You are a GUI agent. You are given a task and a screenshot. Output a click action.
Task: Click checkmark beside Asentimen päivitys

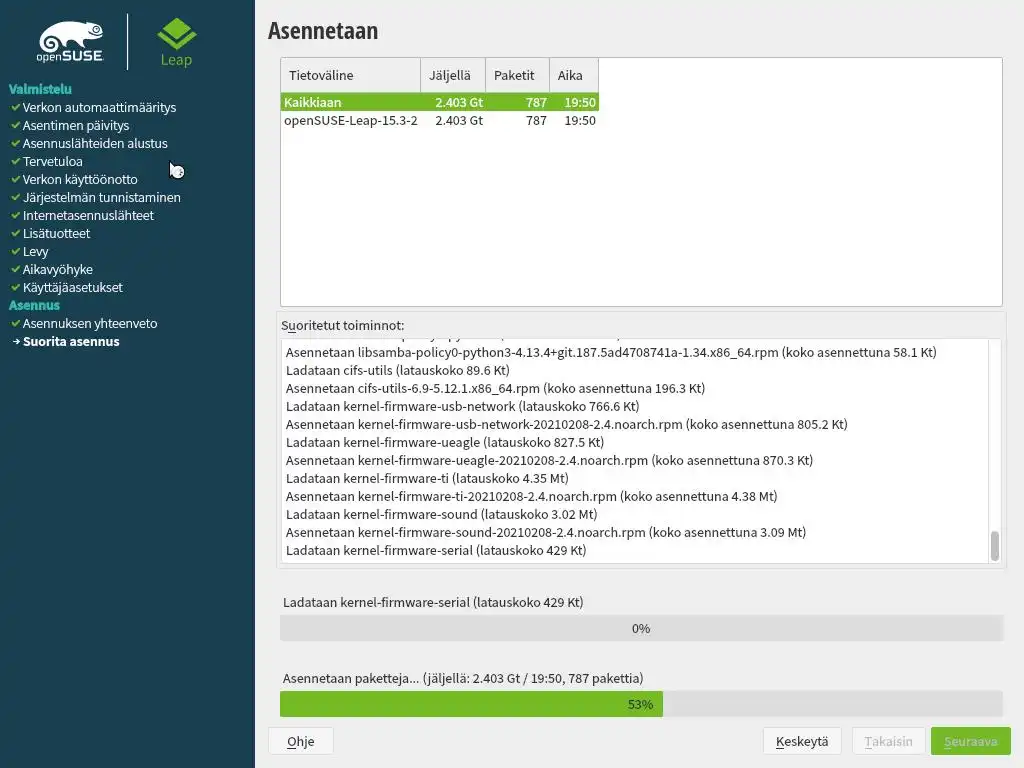pyautogui.click(x=16, y=125)
